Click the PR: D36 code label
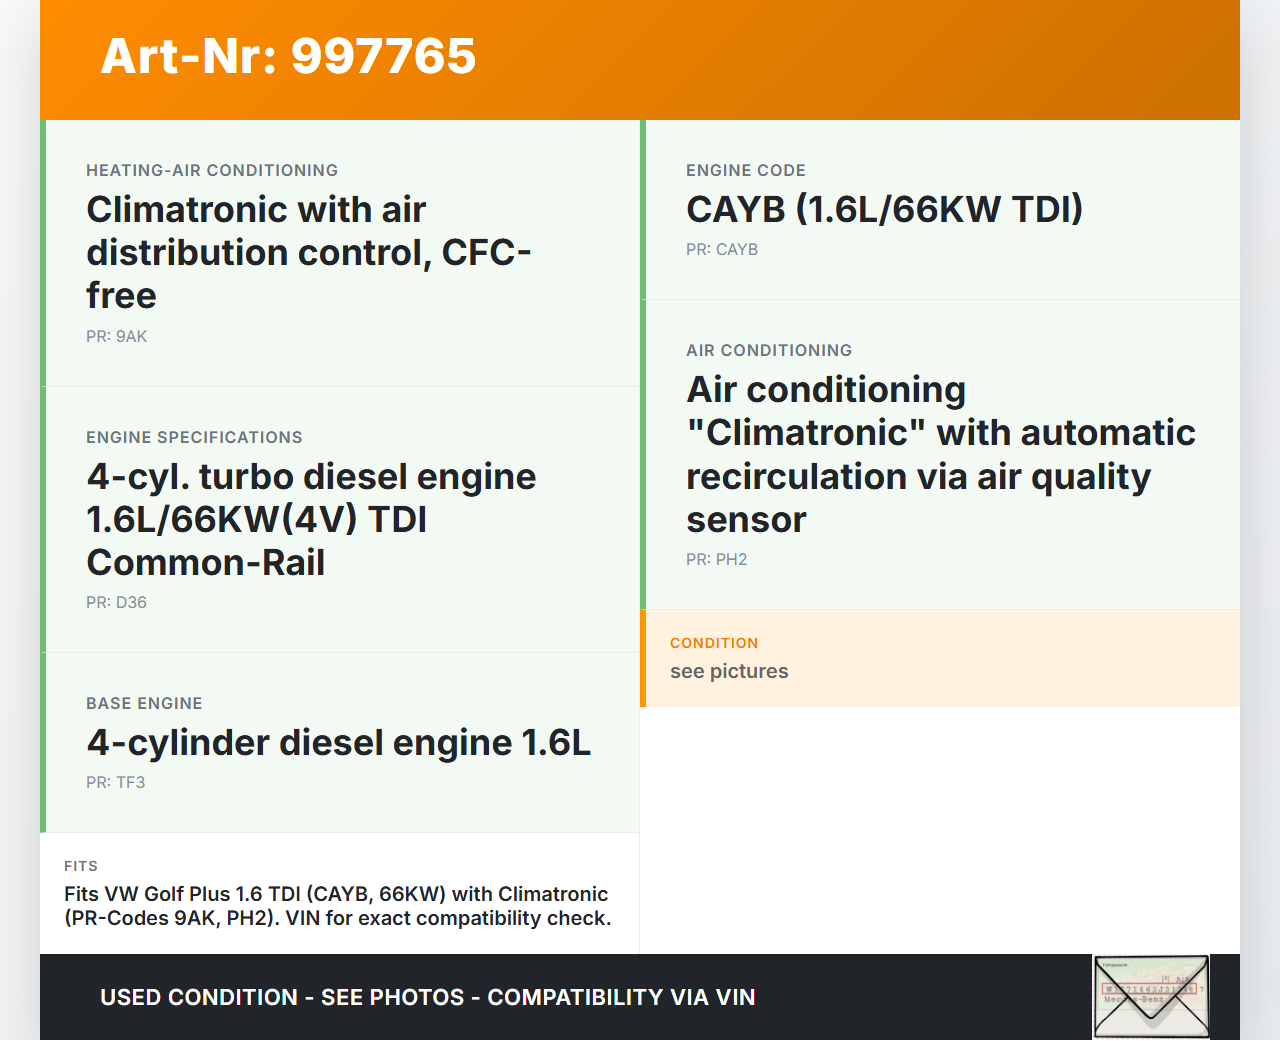 (x=116, y=603)
